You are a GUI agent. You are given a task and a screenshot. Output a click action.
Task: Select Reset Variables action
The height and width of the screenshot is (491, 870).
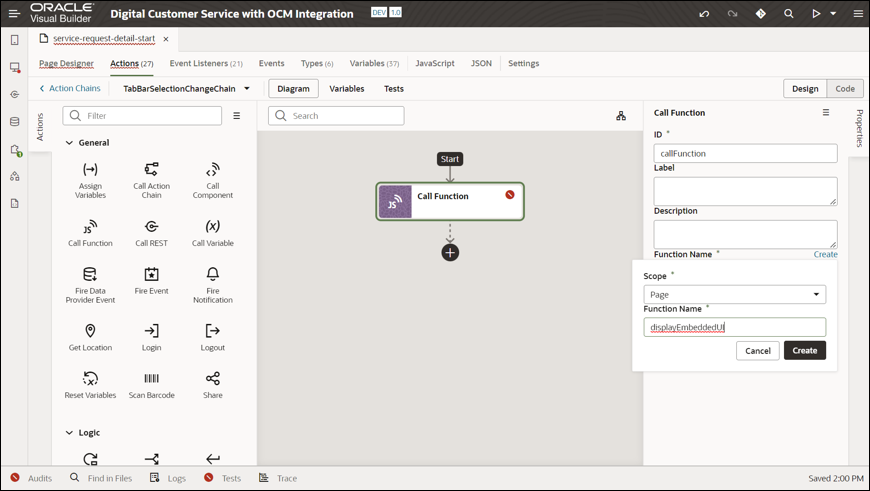point(90,385)
